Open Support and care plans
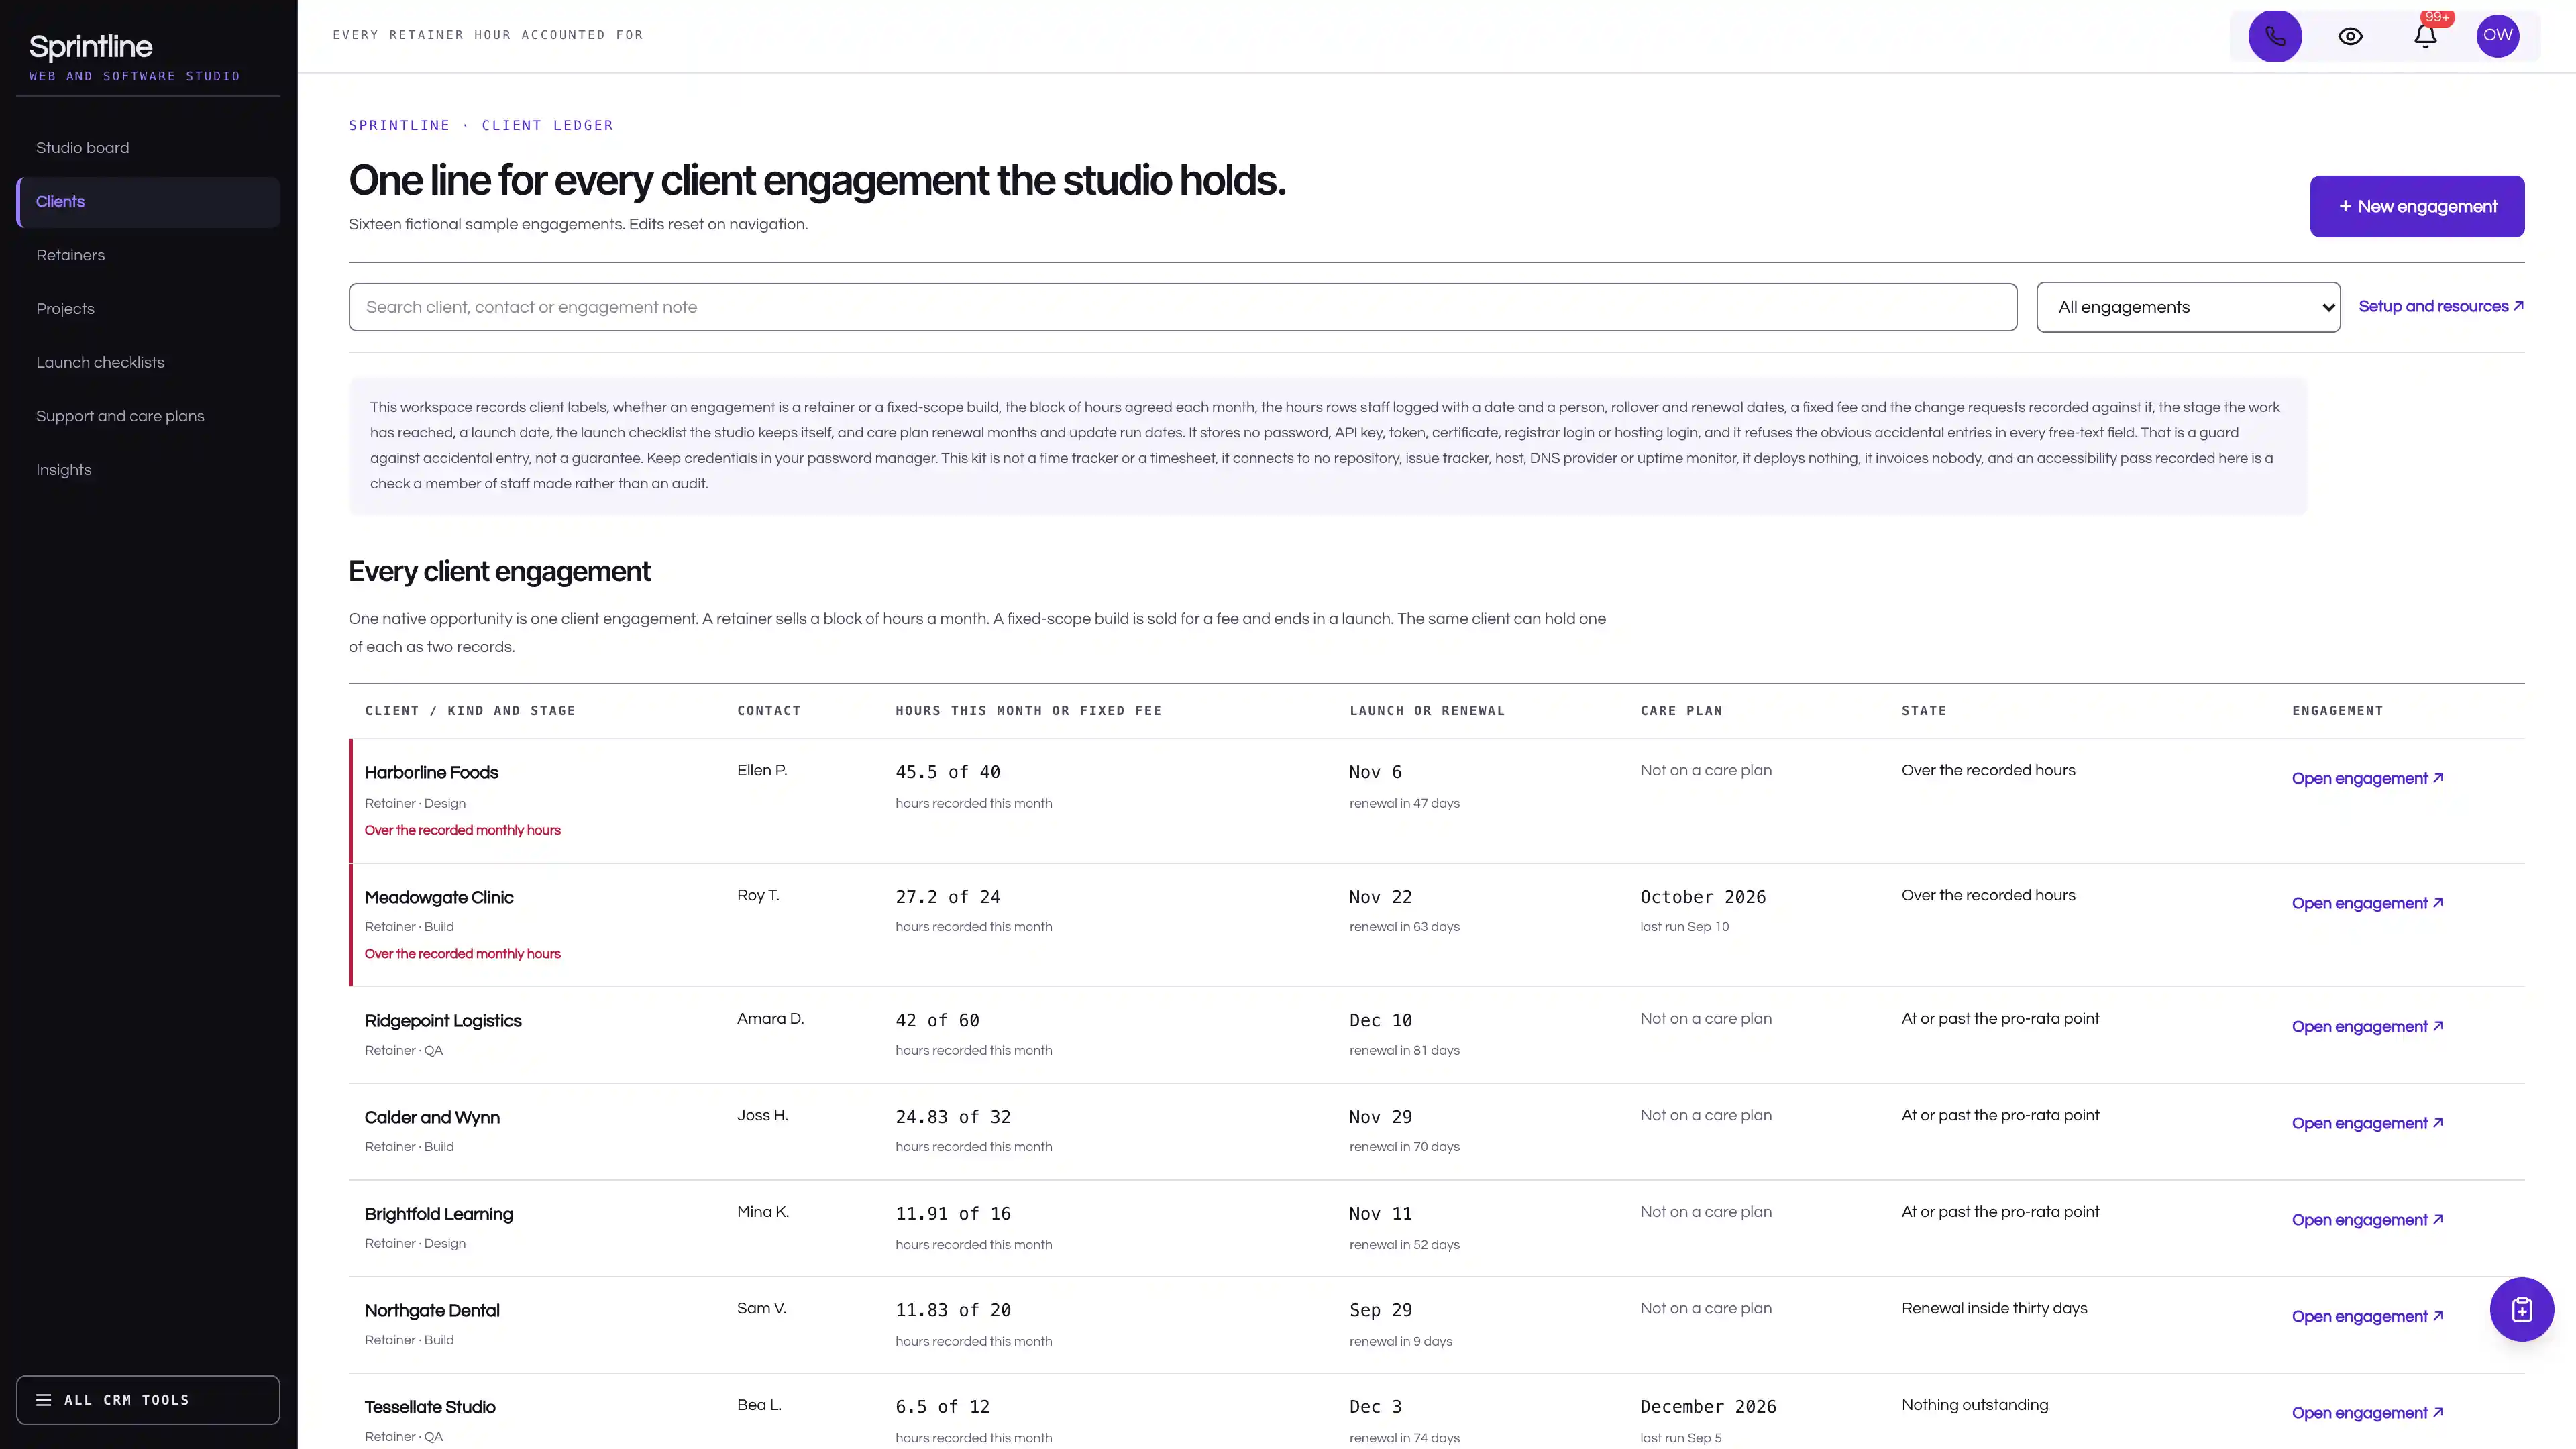Image resolution: width=2576 pixels, height=1449 pixels. [148, 416]
